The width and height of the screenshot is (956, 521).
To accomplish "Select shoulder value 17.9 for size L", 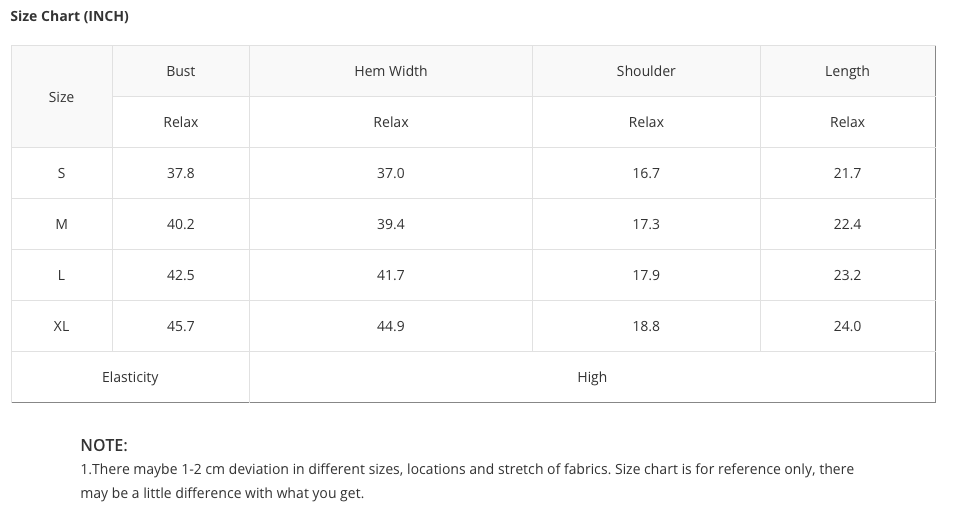I will (x=646, y=275).
